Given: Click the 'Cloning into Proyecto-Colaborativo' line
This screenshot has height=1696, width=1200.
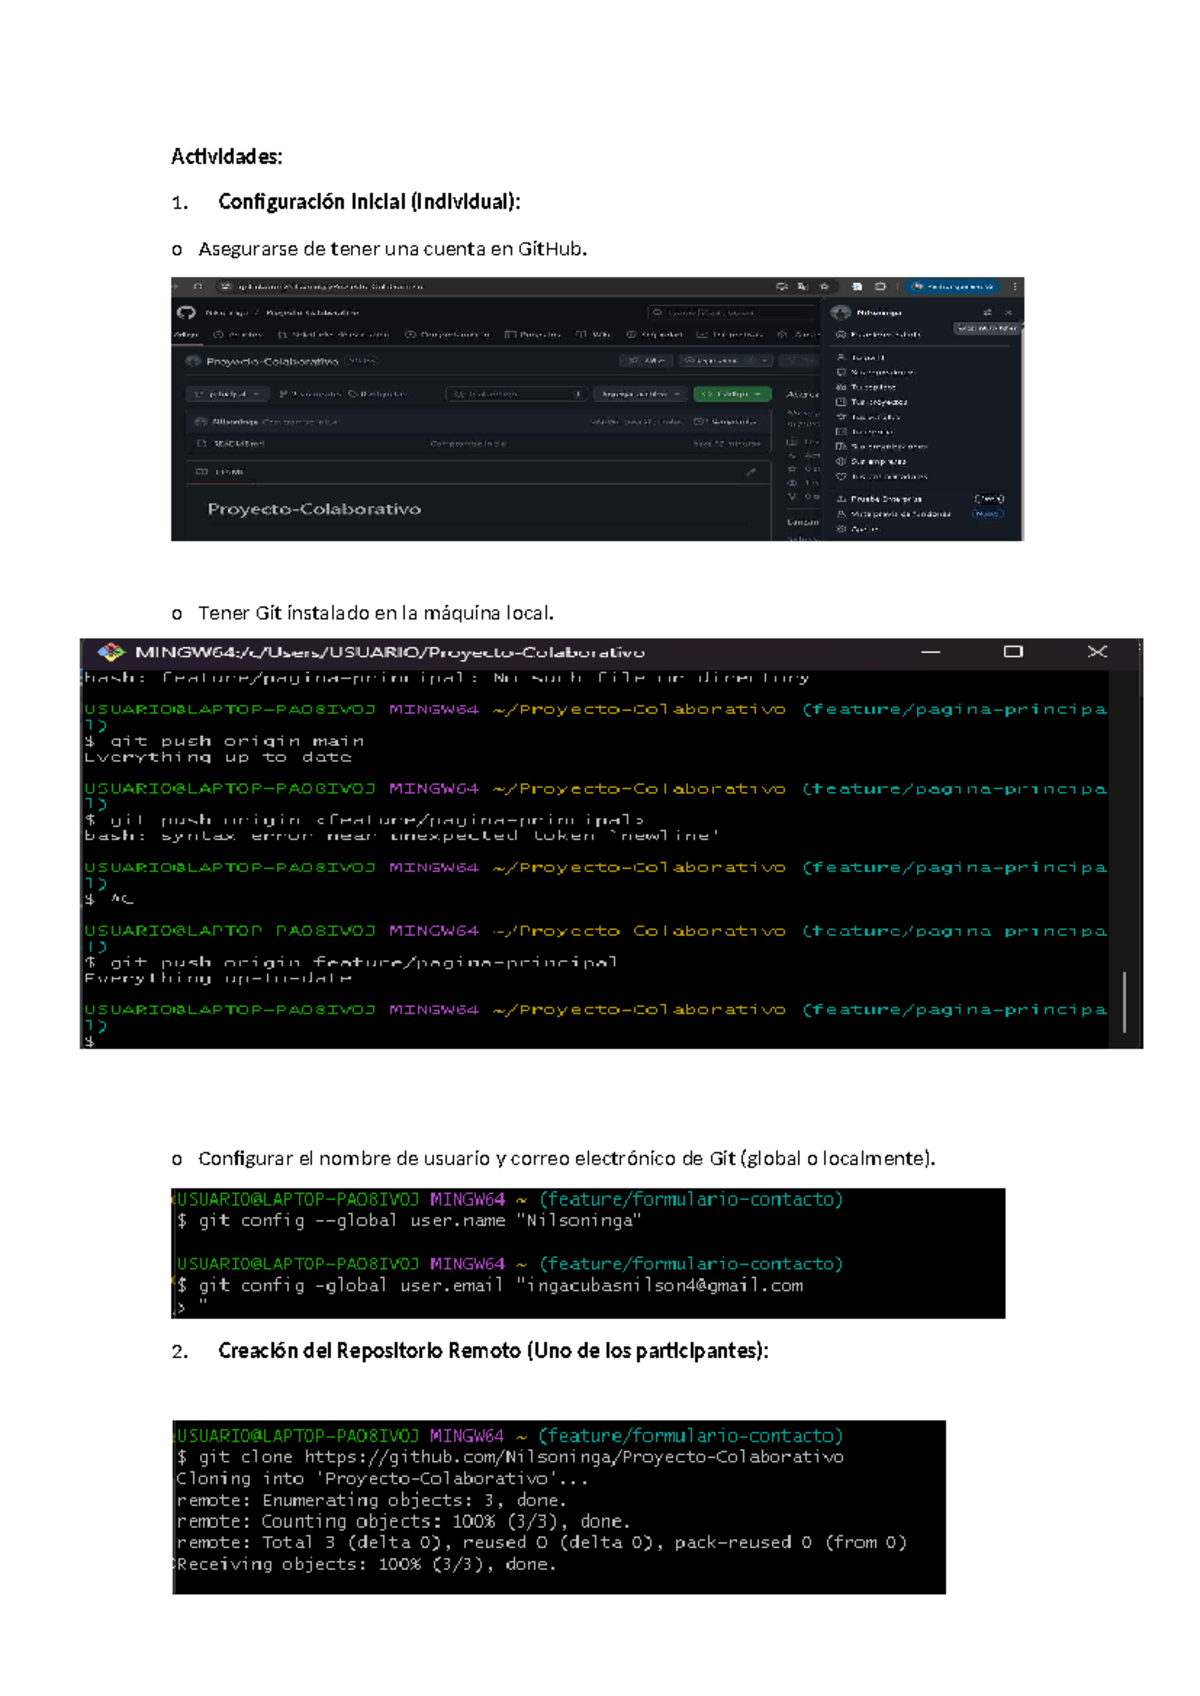Looking at the screenshot, I should [x=382, y=1478].
